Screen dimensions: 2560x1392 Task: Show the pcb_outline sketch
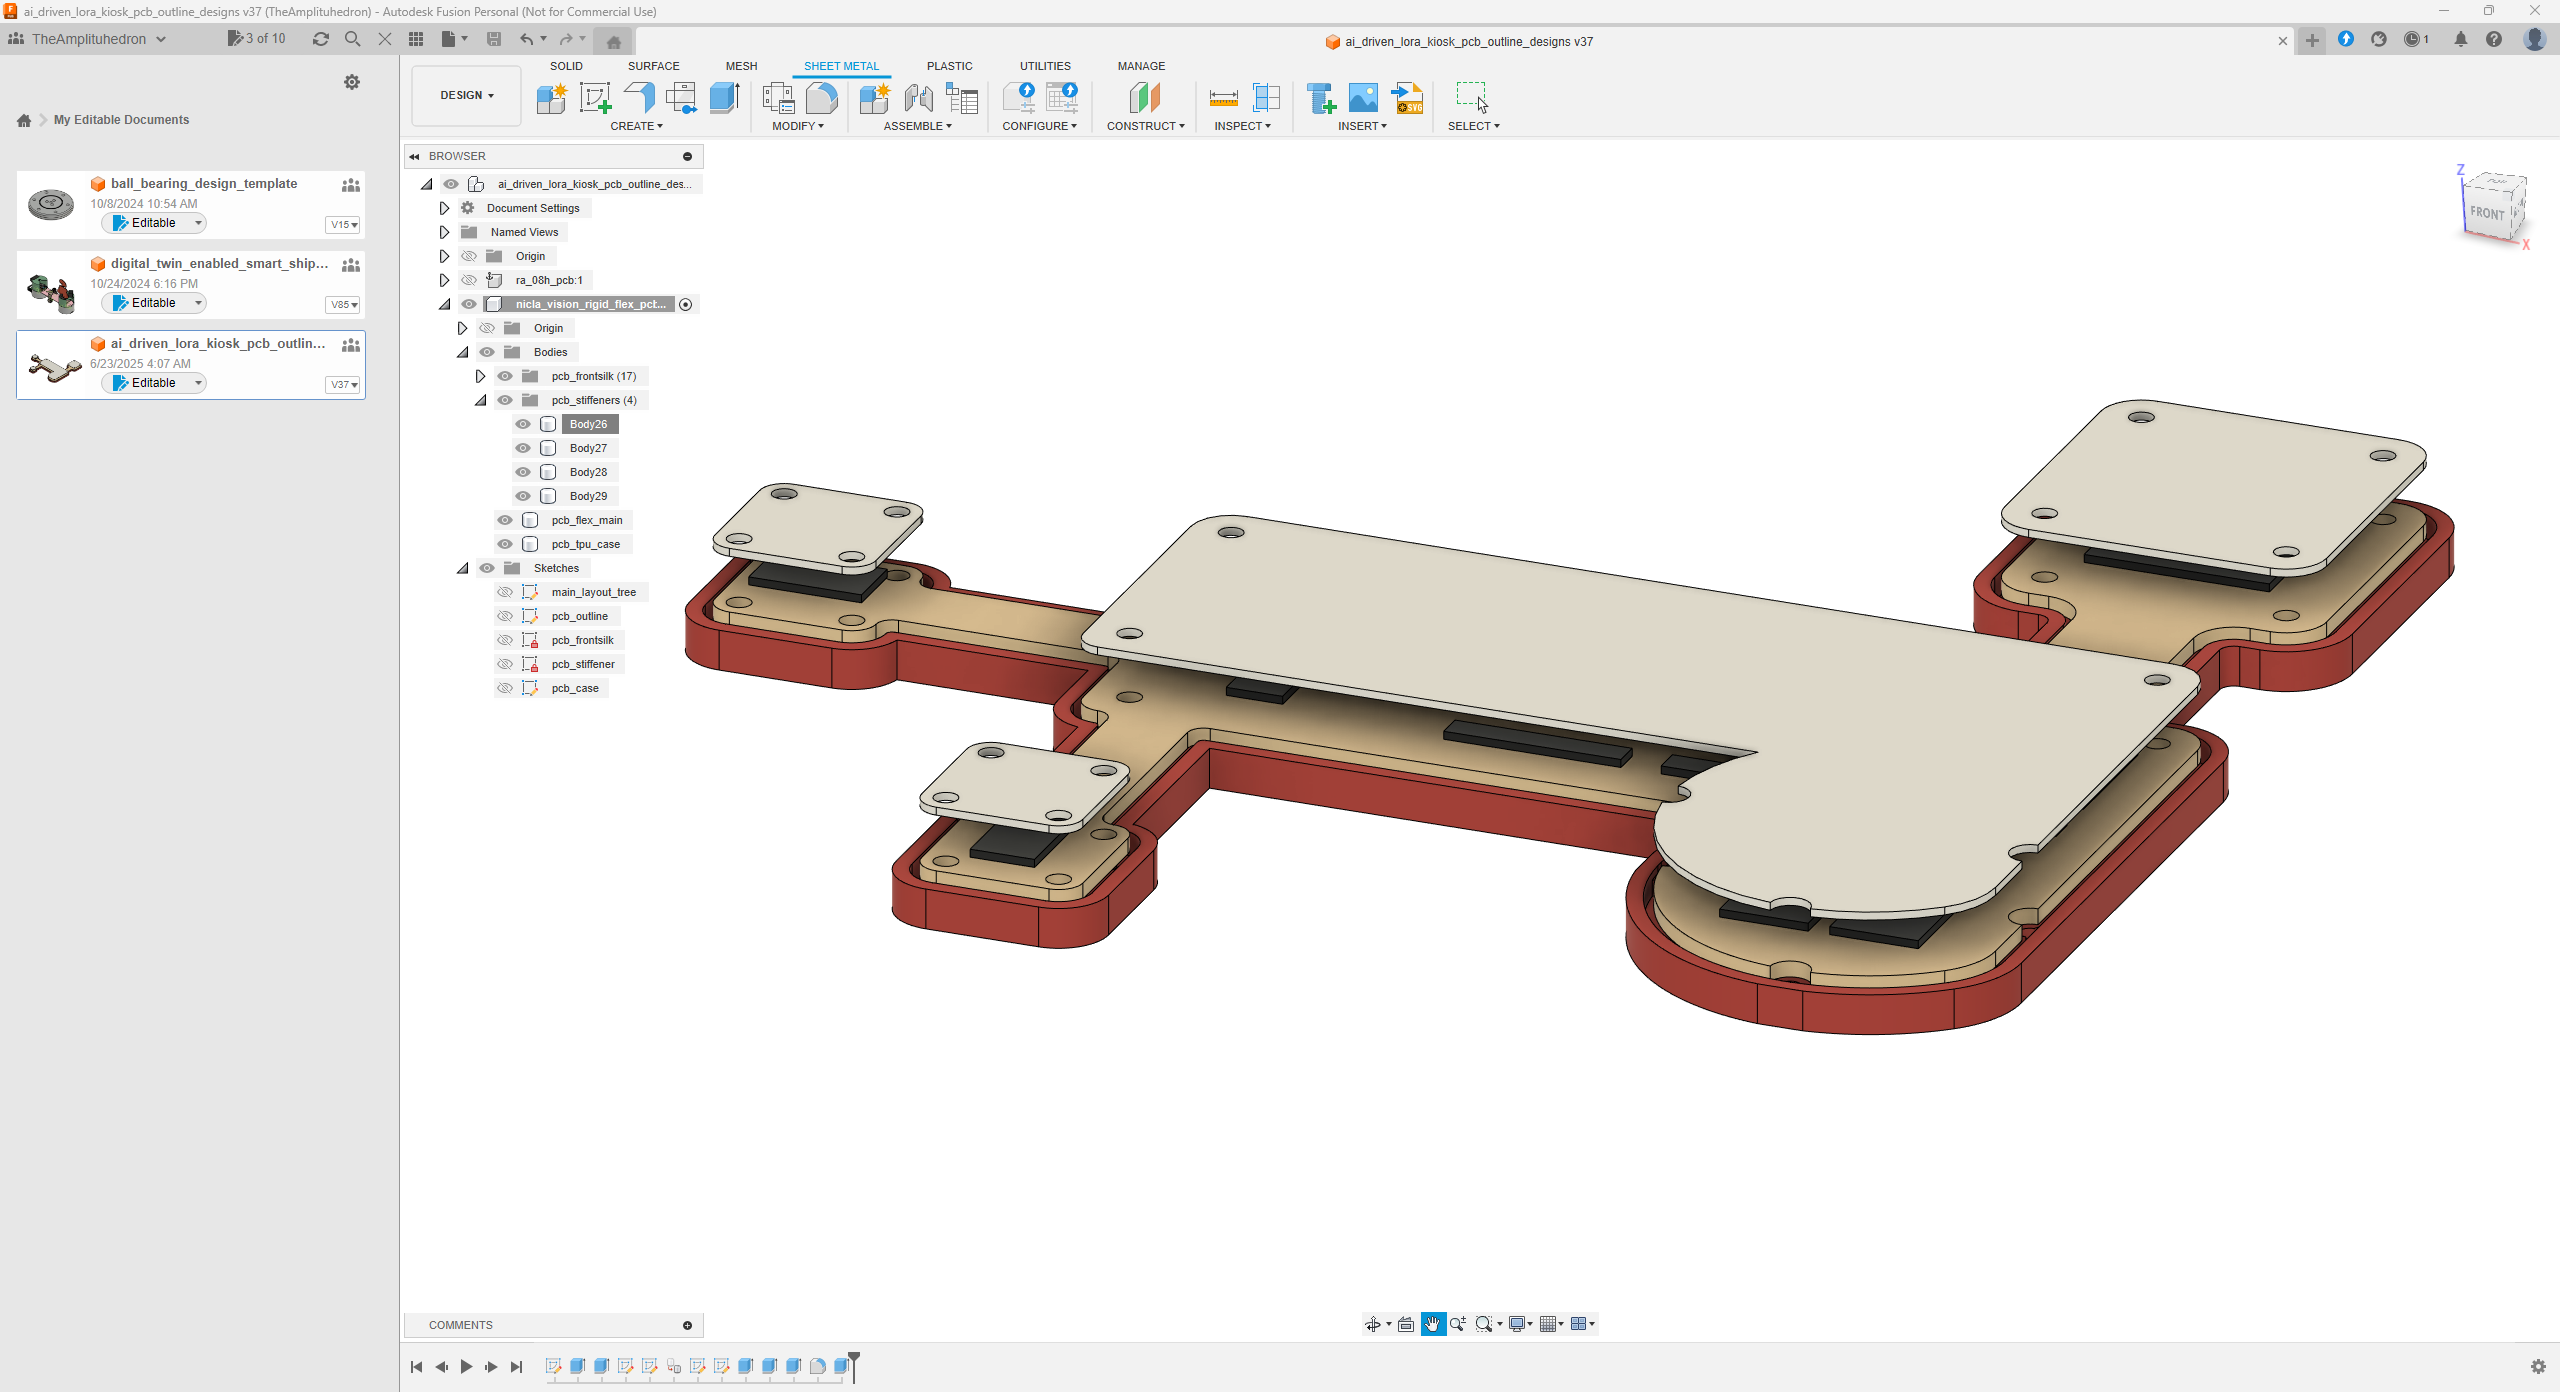(x=505, y=616)
